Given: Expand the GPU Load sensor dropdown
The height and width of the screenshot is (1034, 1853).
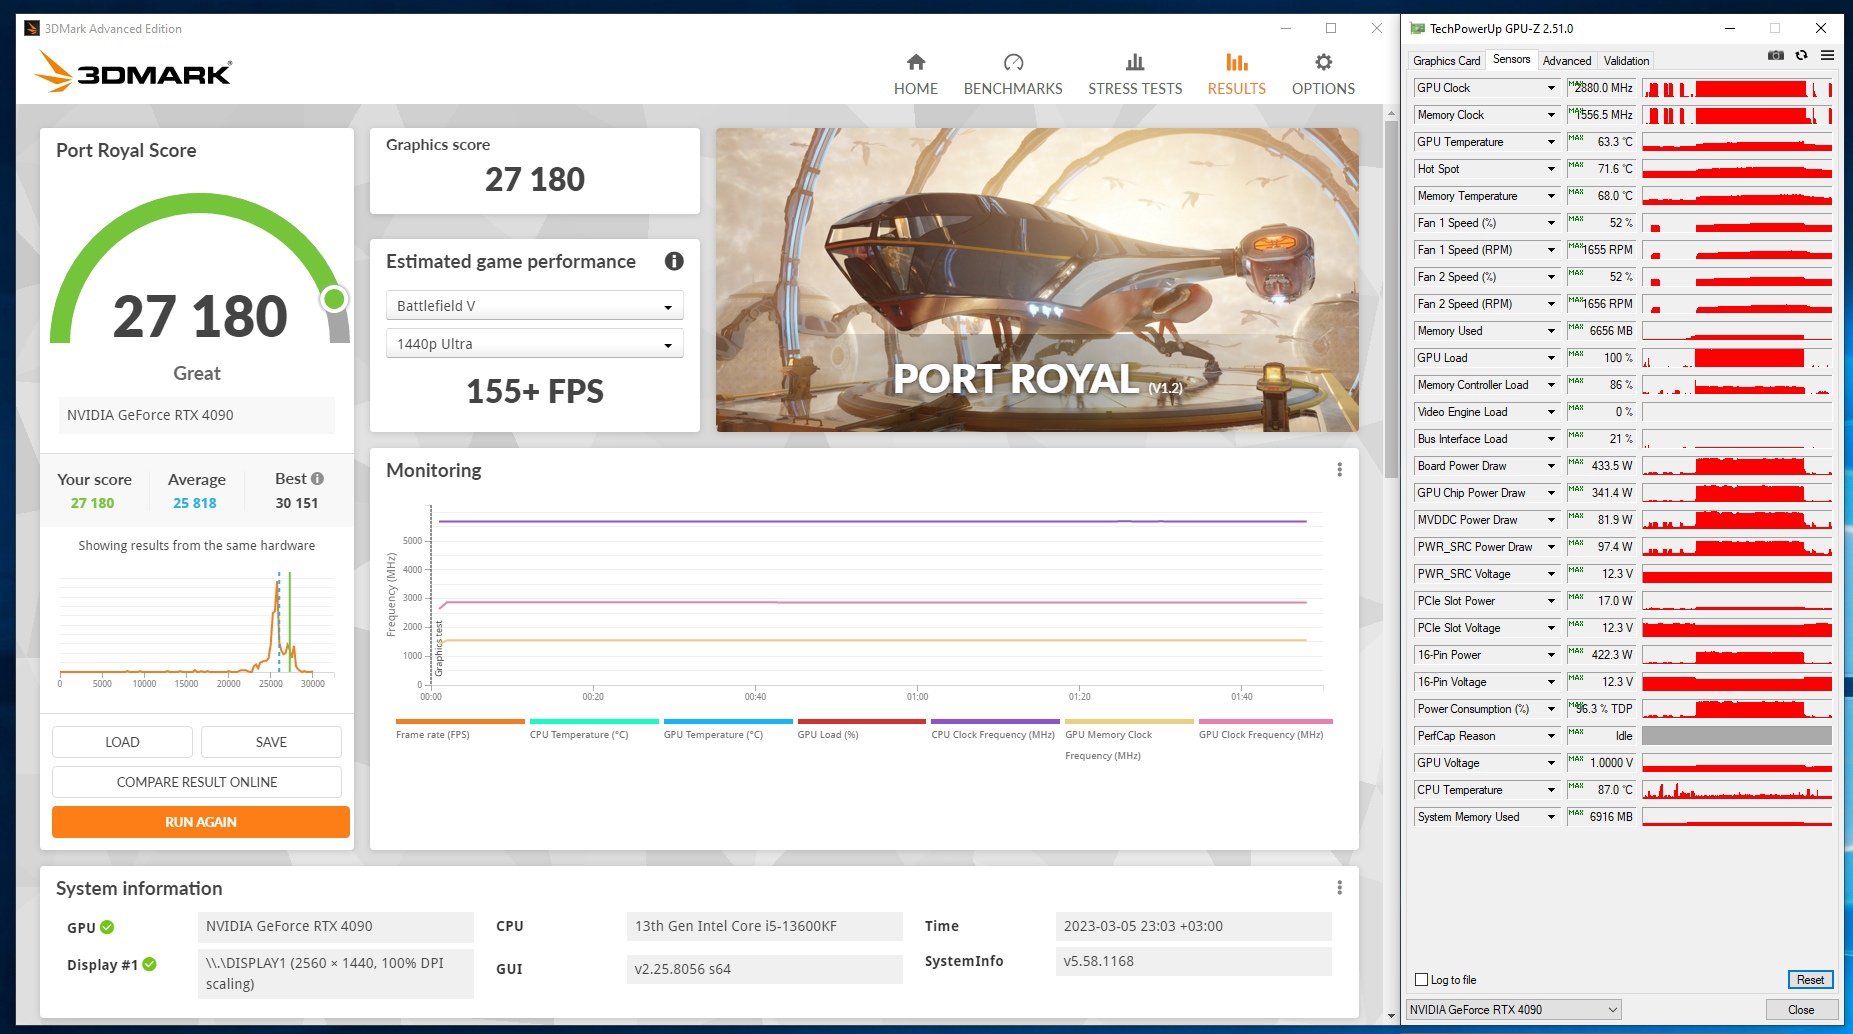Looking at the screenshot, I should point(1551,358).
